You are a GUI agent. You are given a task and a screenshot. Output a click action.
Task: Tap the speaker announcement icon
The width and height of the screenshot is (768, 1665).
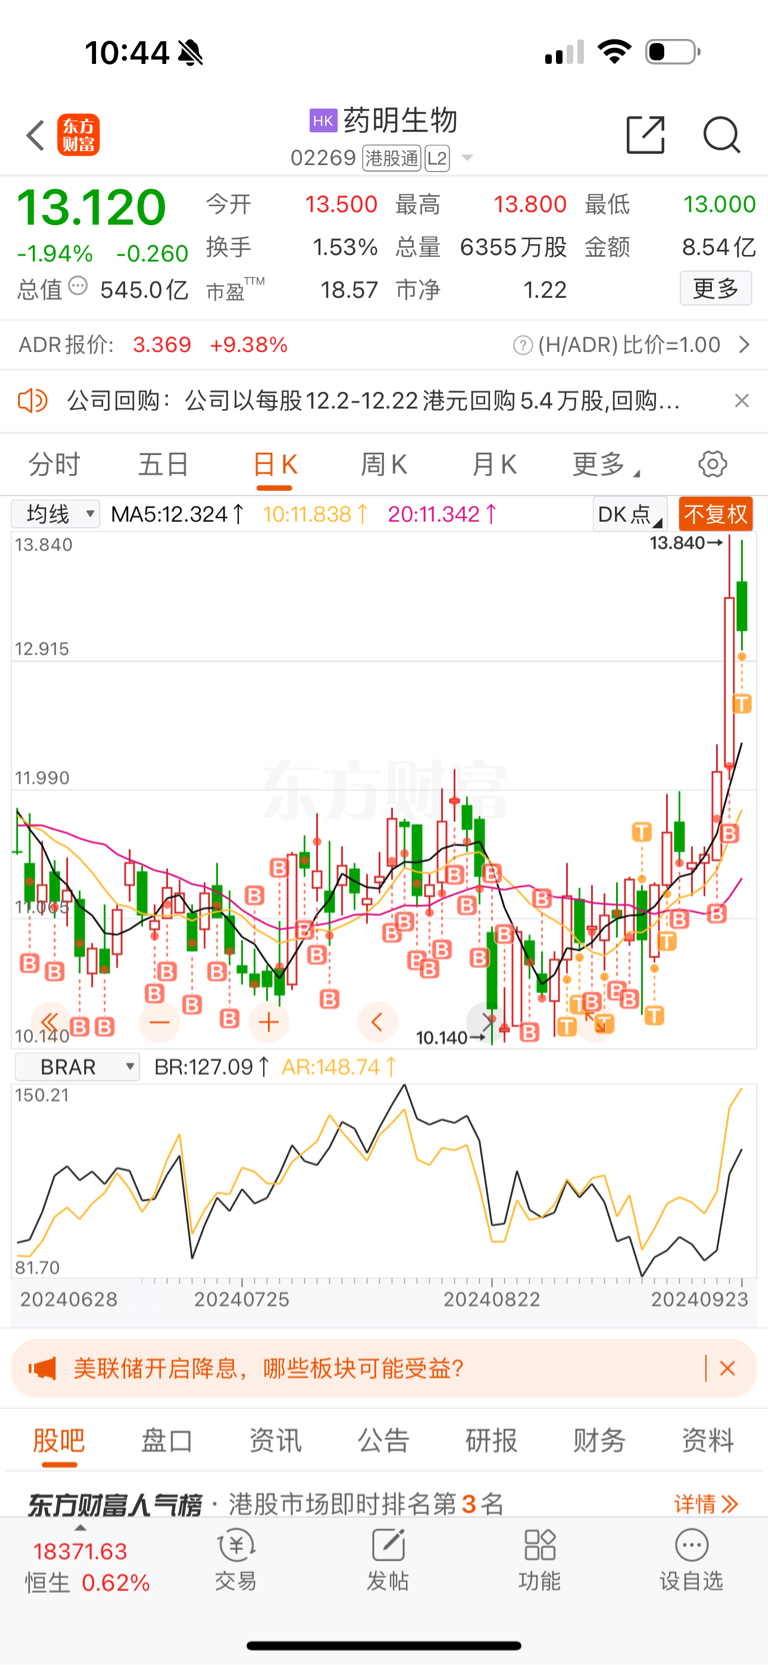click(33, 401)
